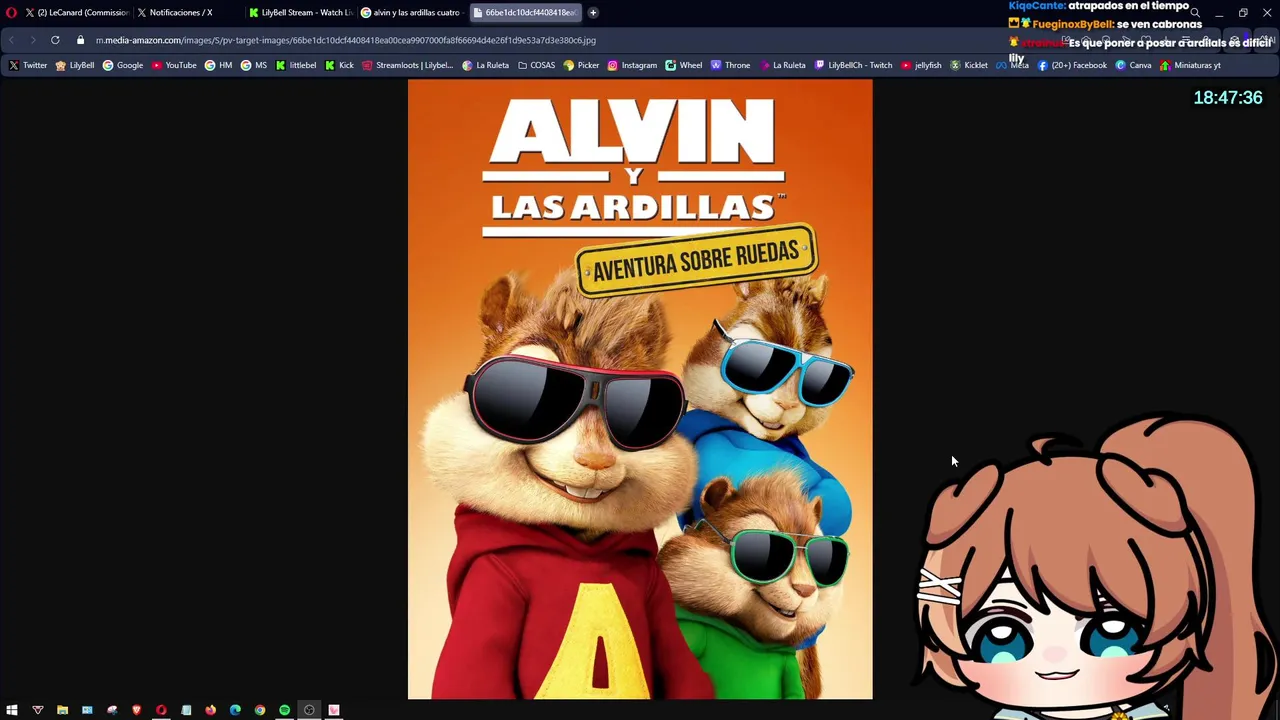Screen dimensions: 1280x720
Task: Open Firefox from the taskbar
Action: [x=211, y=710]
